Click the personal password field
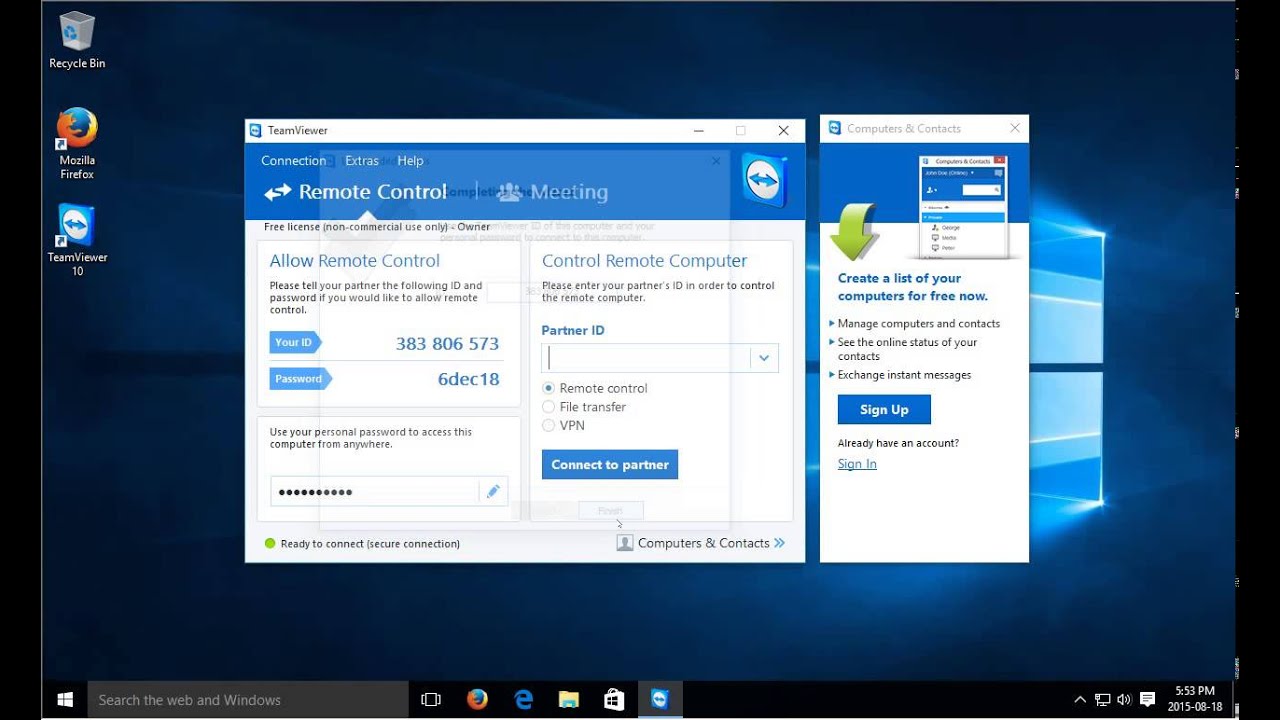Screen dimensions: 1280x720 pyautogui.click(x=374, y=491)
